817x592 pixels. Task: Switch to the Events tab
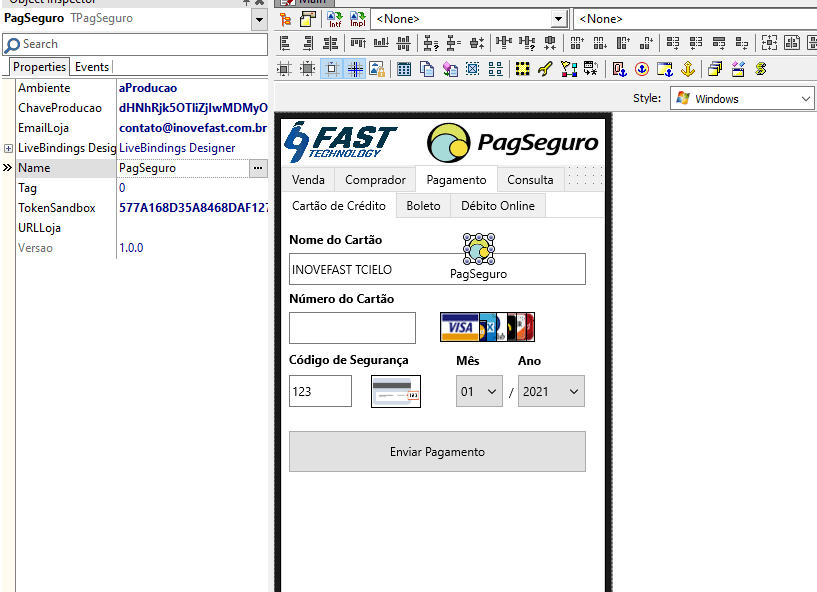(x=92, y=67)
